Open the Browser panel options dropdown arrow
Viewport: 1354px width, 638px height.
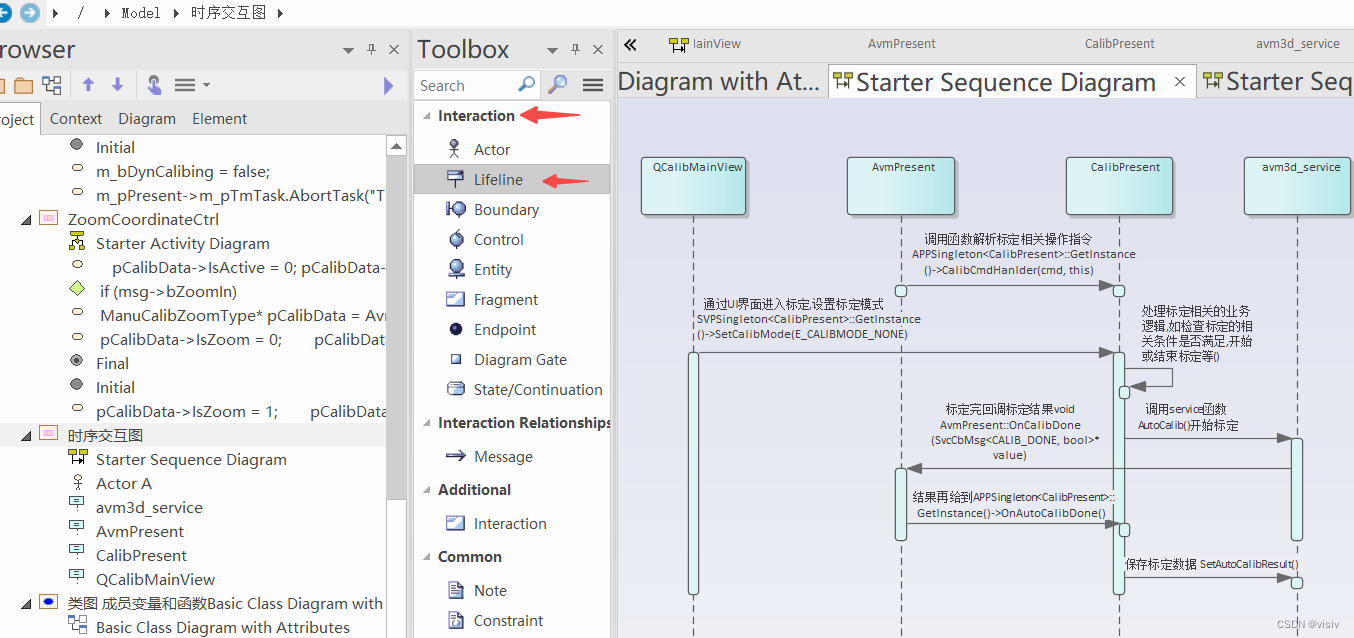(x=348, y=50)
